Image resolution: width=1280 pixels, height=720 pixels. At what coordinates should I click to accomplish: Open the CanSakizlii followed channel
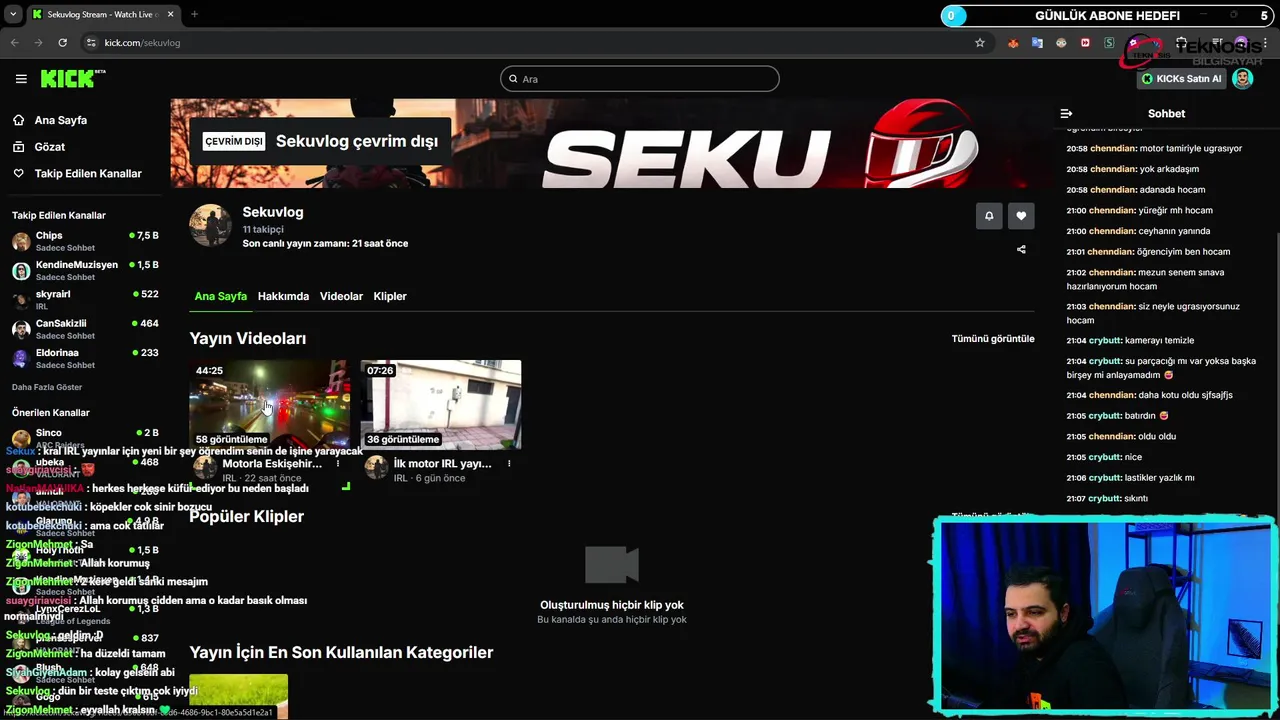pyautogui.click(x=85, y=329)
